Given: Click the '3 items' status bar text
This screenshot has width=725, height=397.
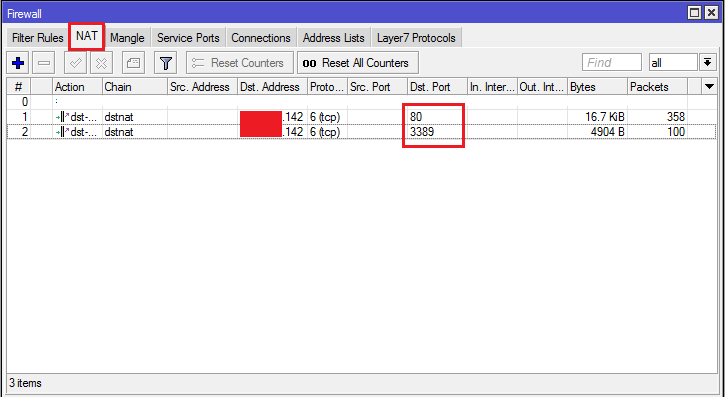Looking at the screenshot, I should [x=25, y=383].
